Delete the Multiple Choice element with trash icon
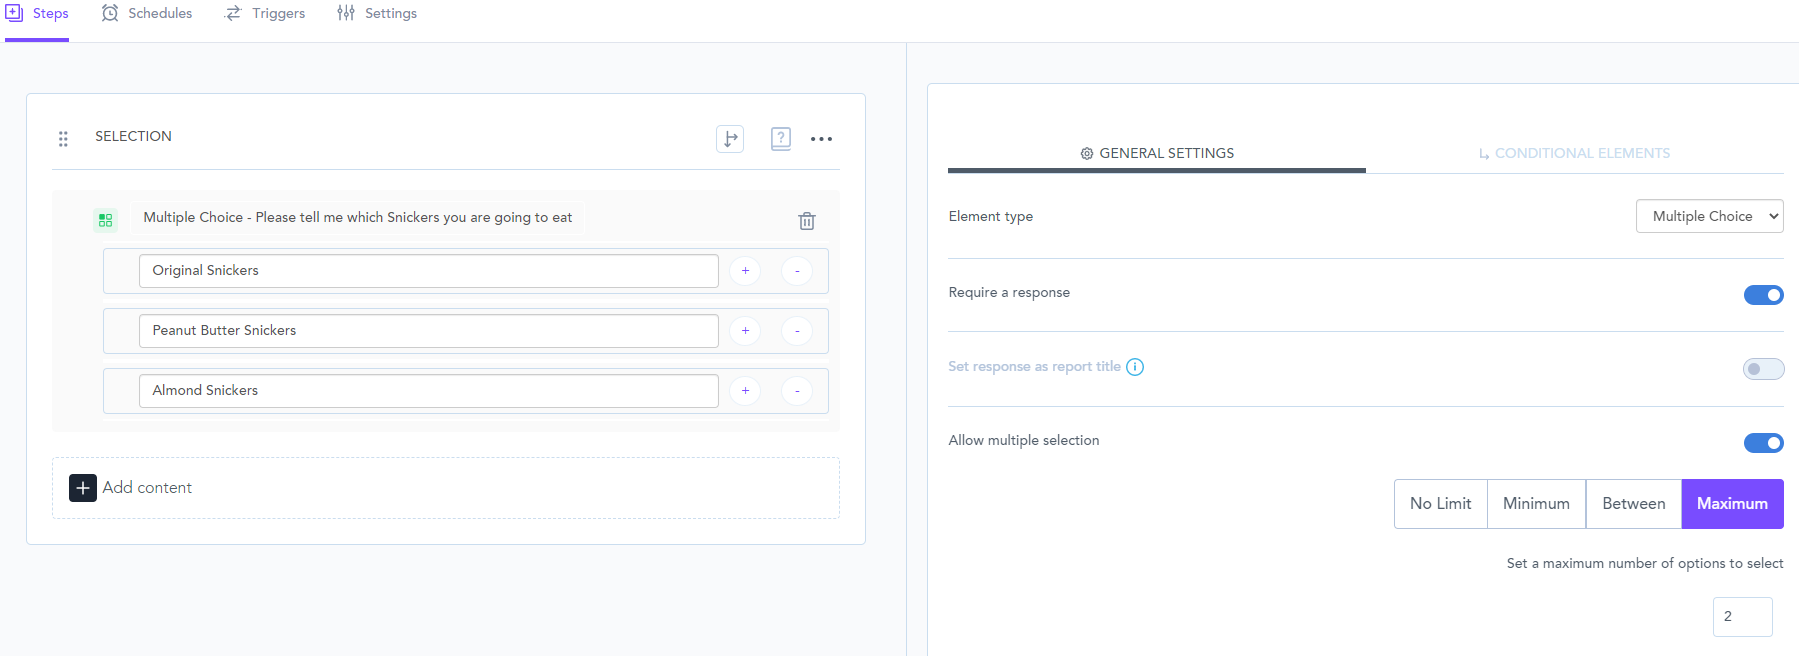This screenshot has width=1799, height=656. pyautogui.click(x=807, y=221)
